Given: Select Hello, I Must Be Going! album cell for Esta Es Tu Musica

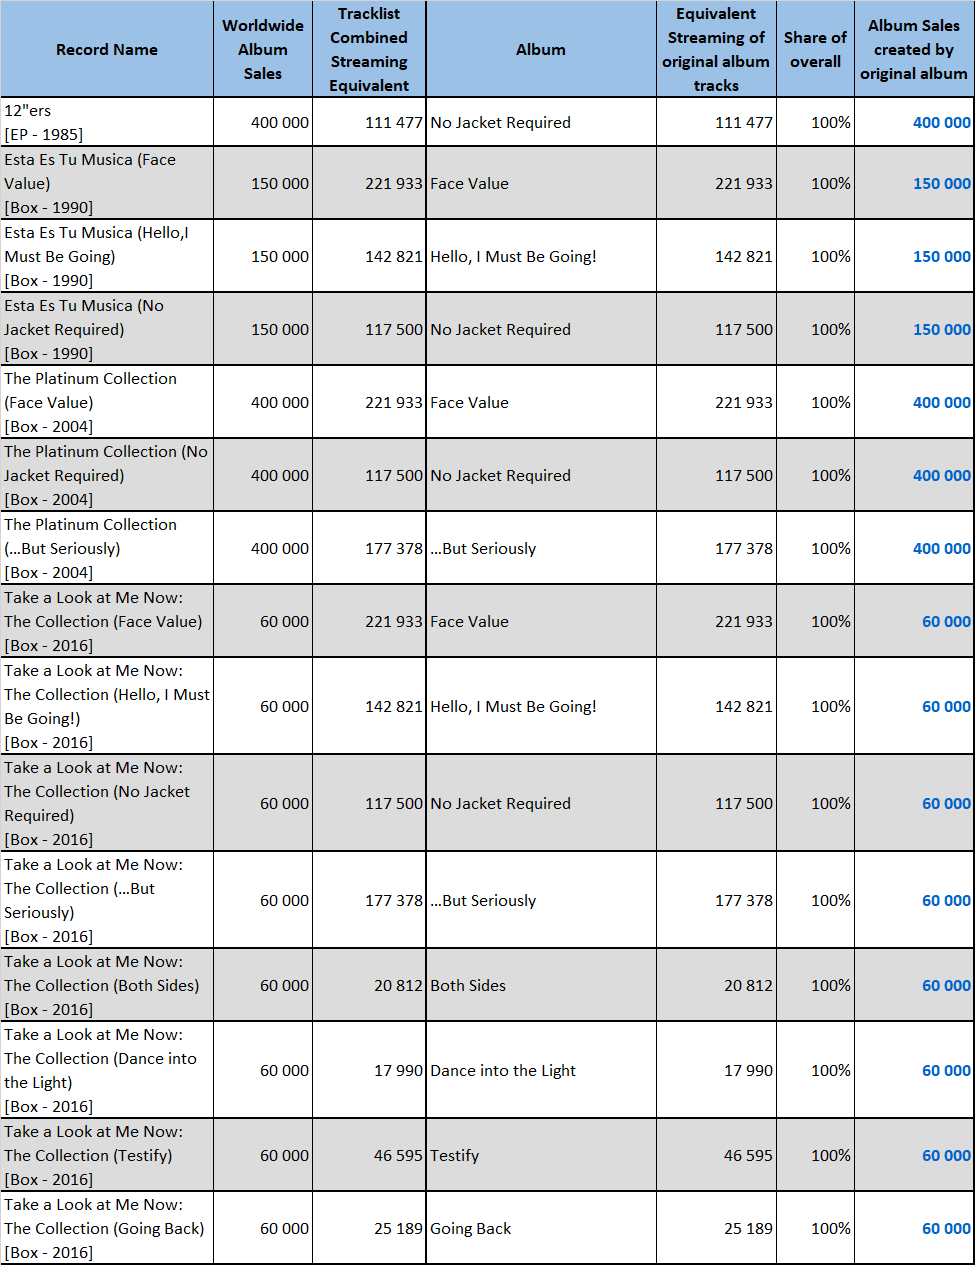Looking at the screenshot, I should [541, 256].
